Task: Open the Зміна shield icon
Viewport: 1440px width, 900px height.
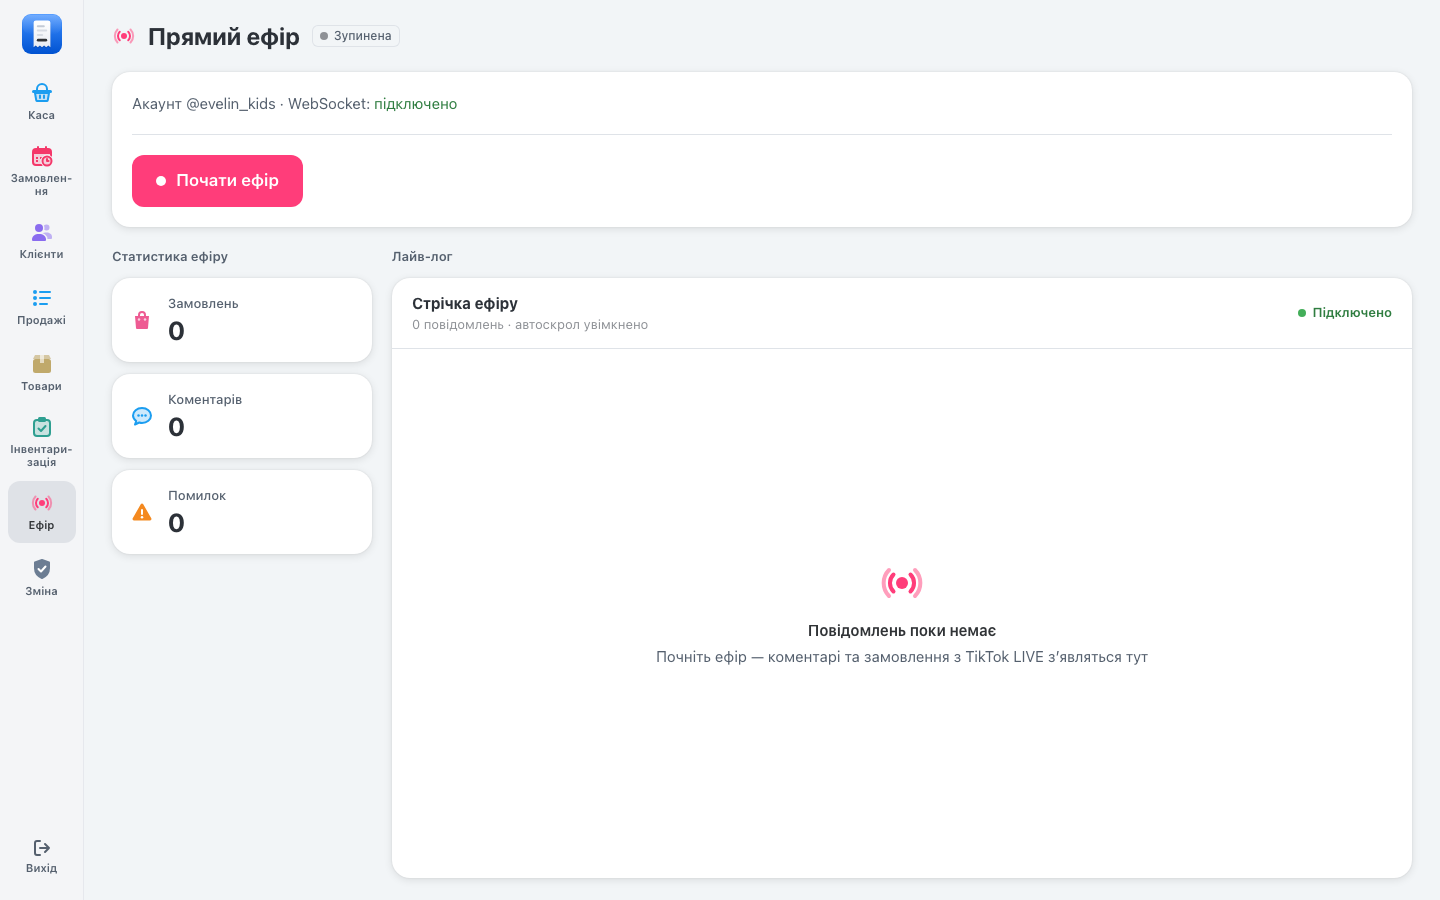Action: point(42,569)
